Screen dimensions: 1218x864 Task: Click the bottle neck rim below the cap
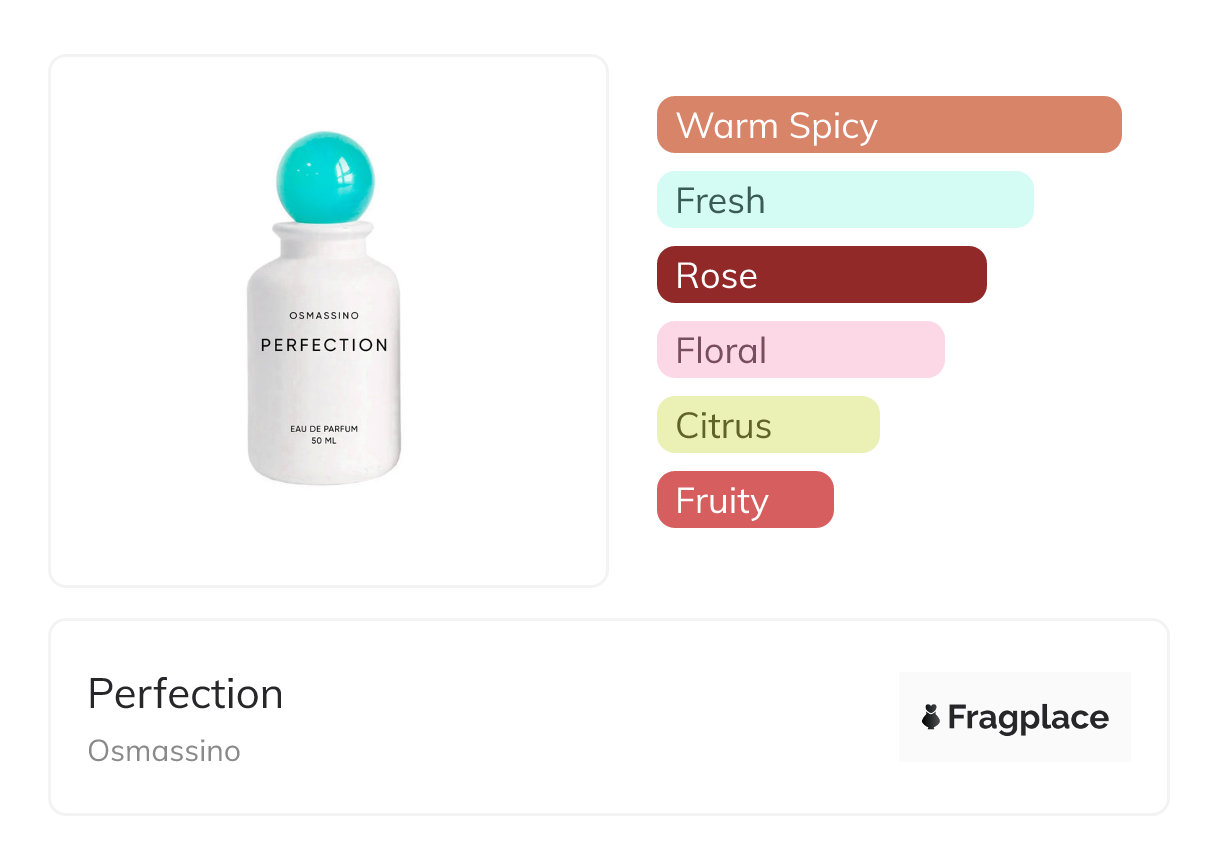[x=323, y=231]
